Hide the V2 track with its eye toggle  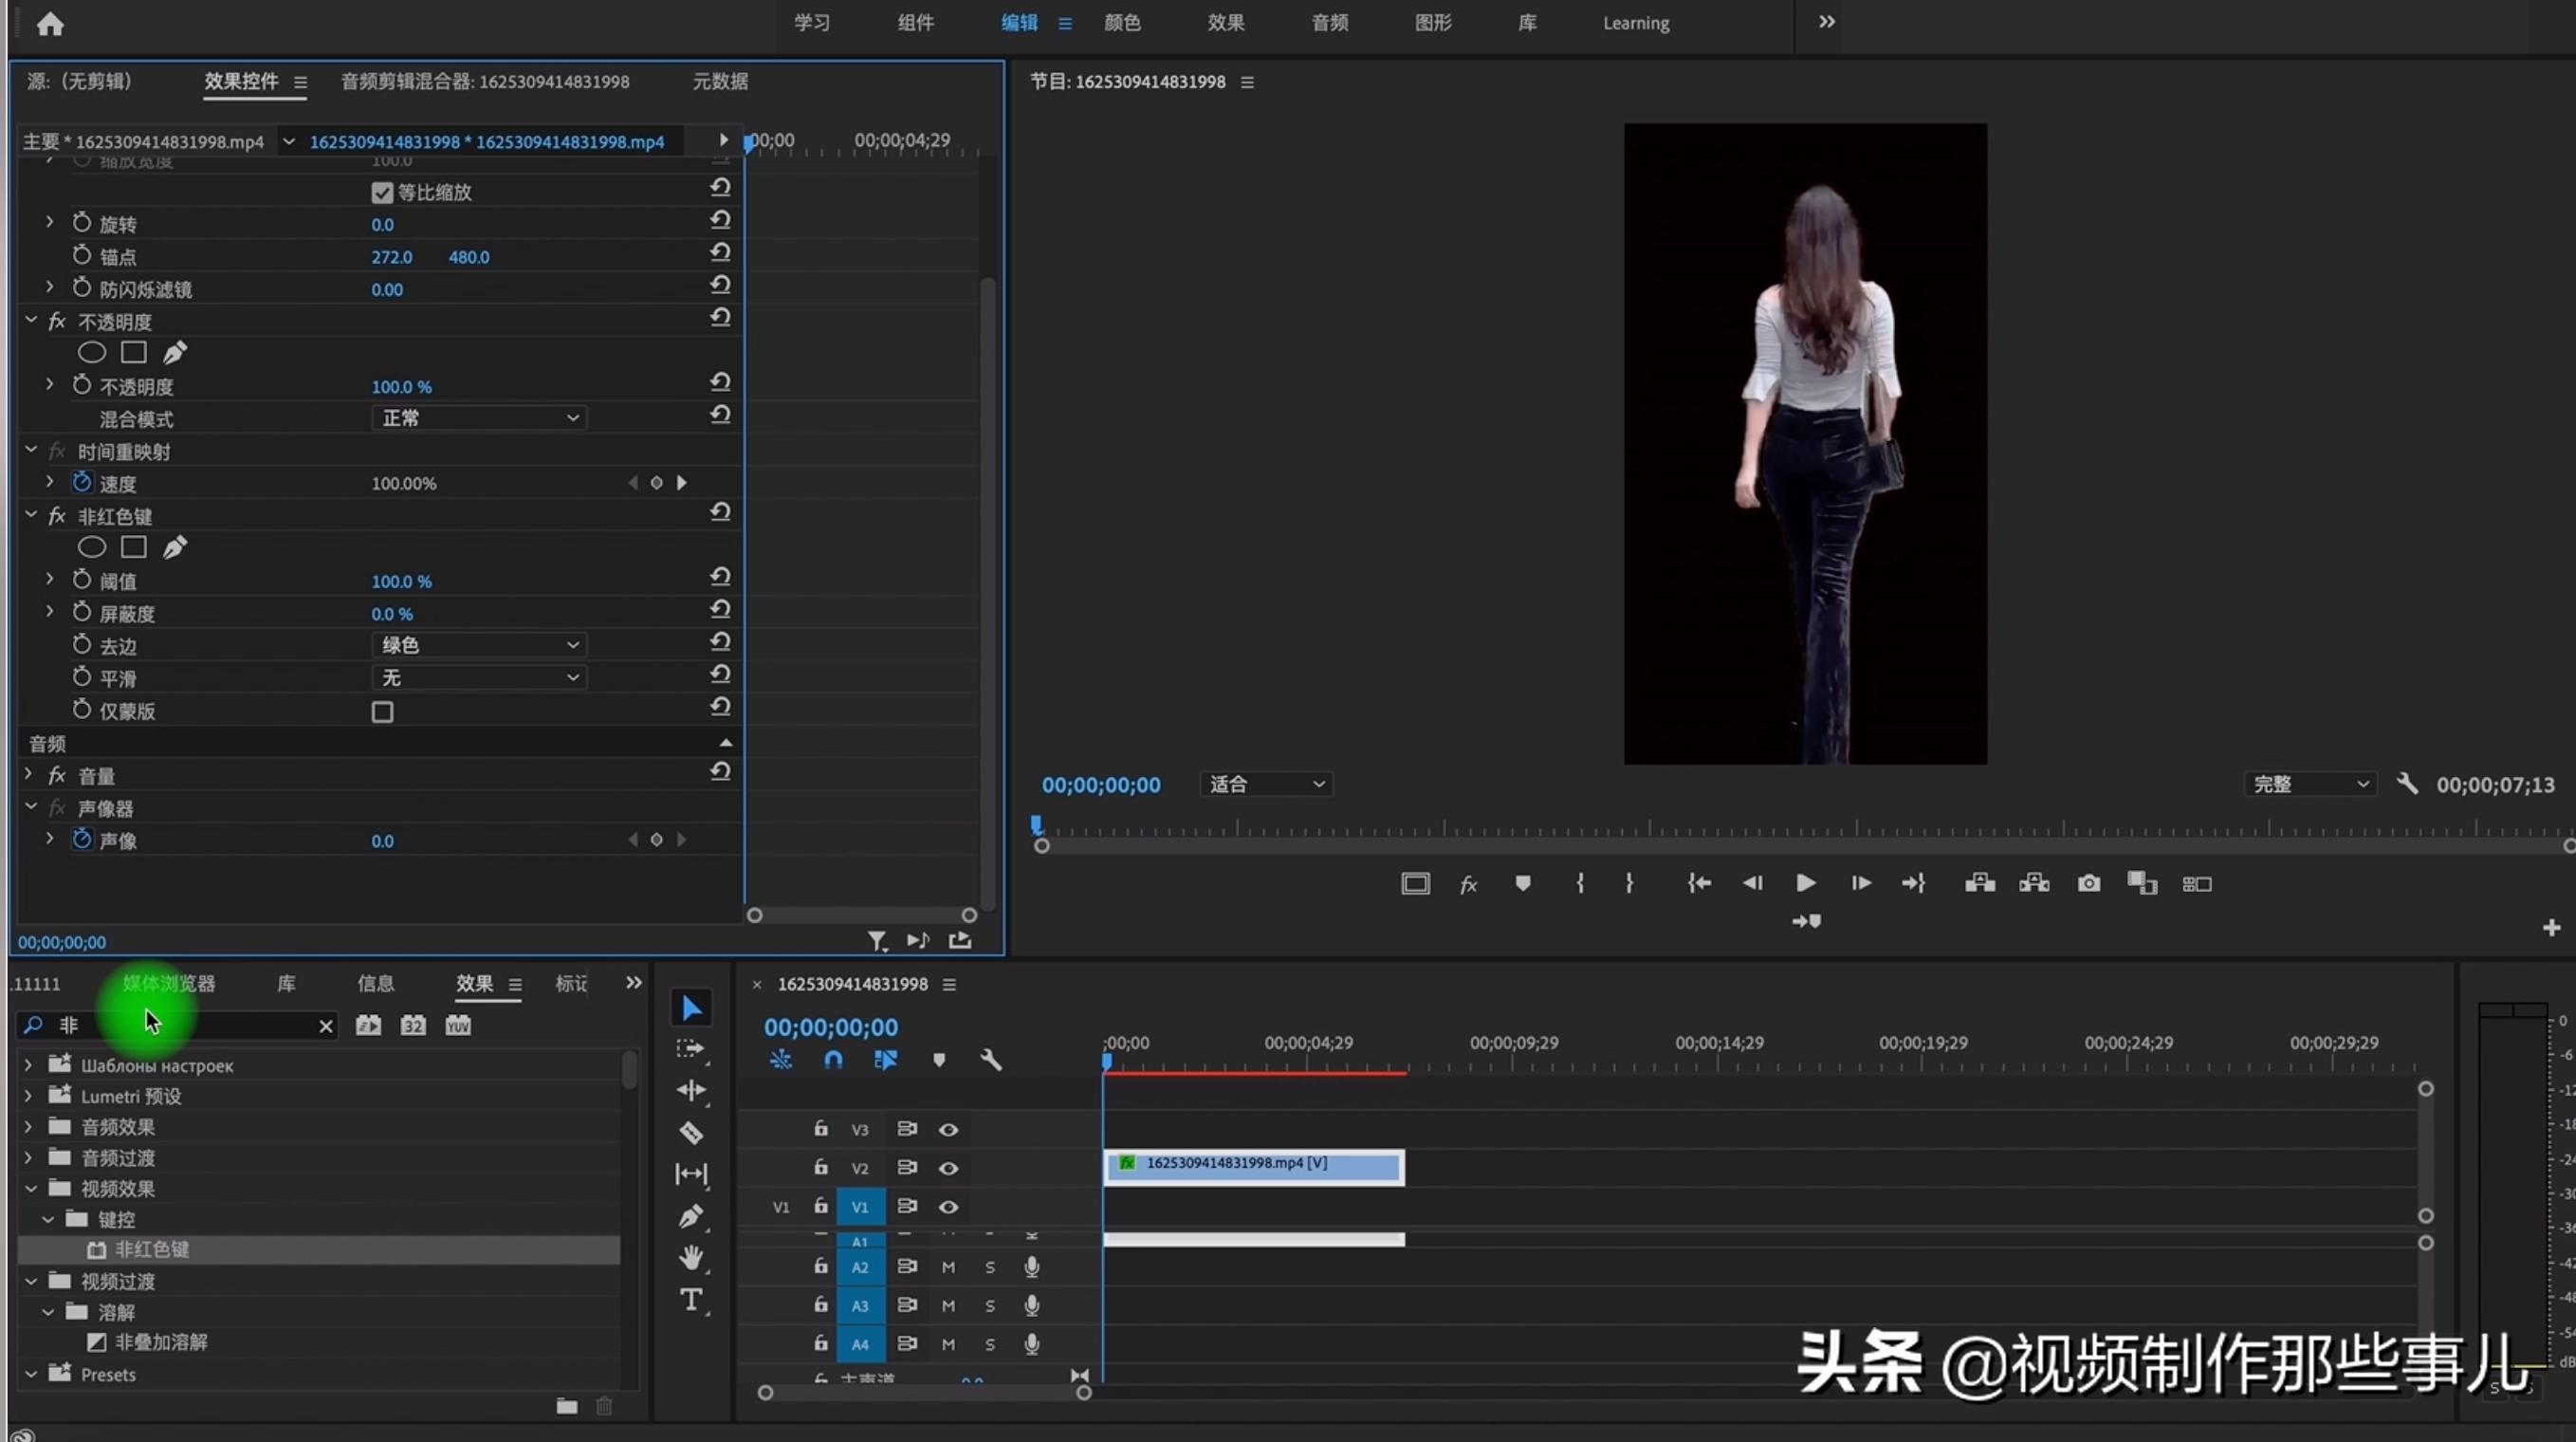[948, 1167]
